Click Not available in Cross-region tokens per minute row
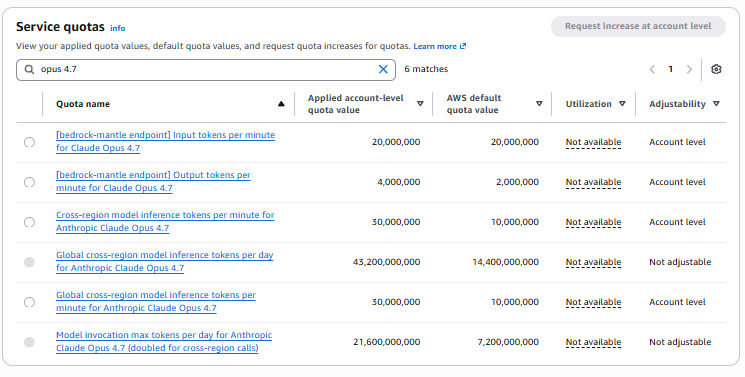The image size is (745, 377). tap(593, 222)
